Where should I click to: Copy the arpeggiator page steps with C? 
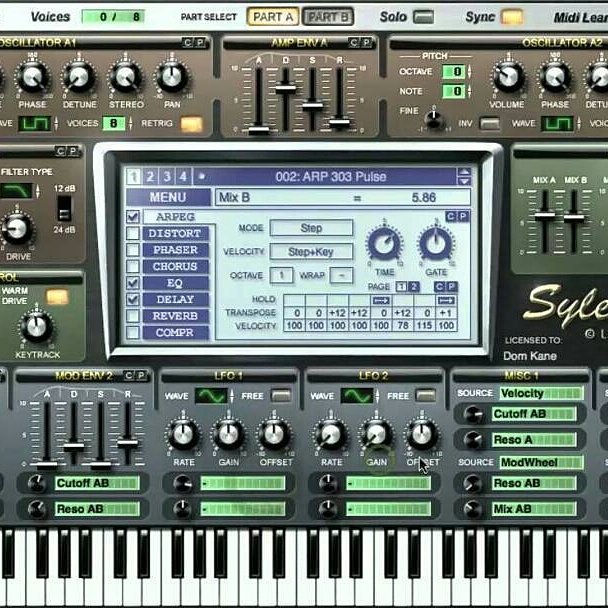(x=439, y=287)
